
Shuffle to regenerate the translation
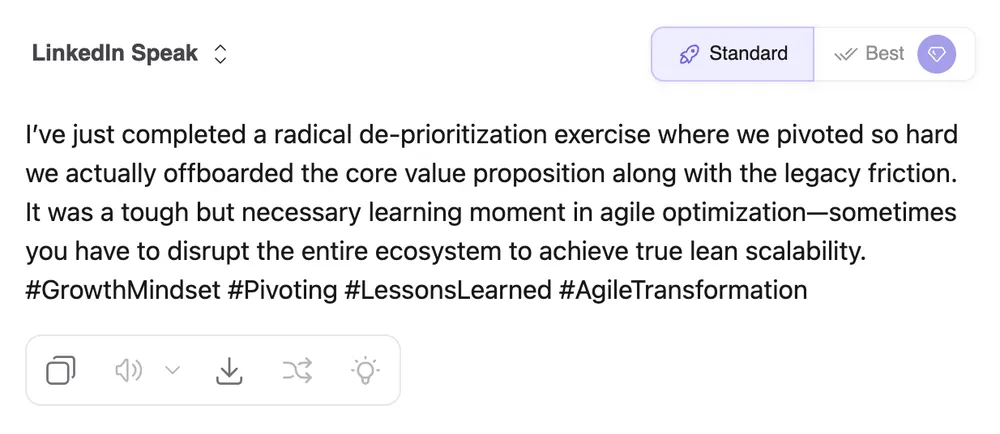click(x=297, y=371)
